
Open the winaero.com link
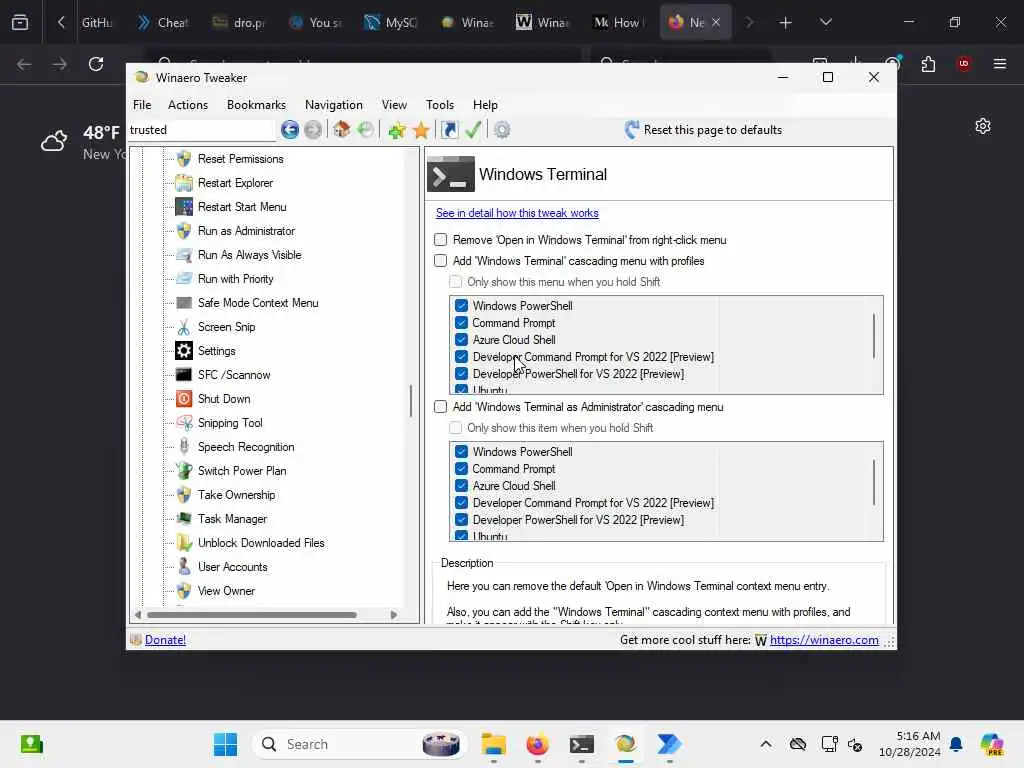[x=824, y=640]
